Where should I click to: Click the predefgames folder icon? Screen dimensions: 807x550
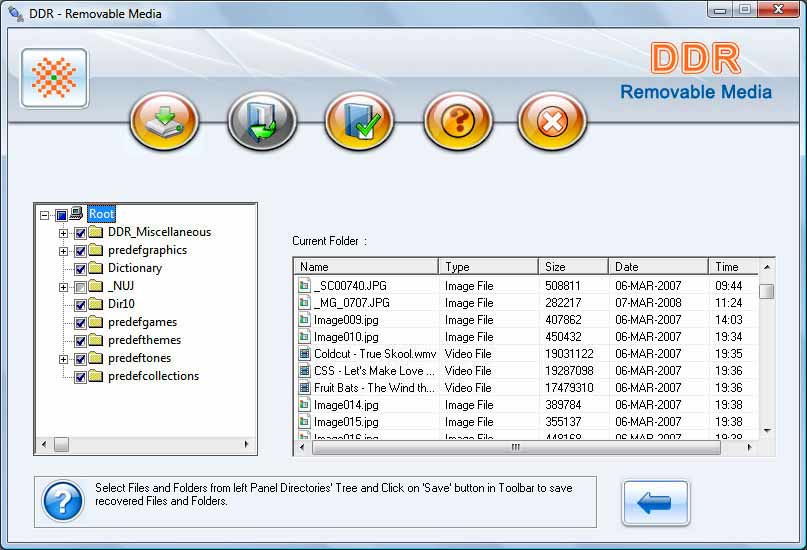(x=96, y=322)
